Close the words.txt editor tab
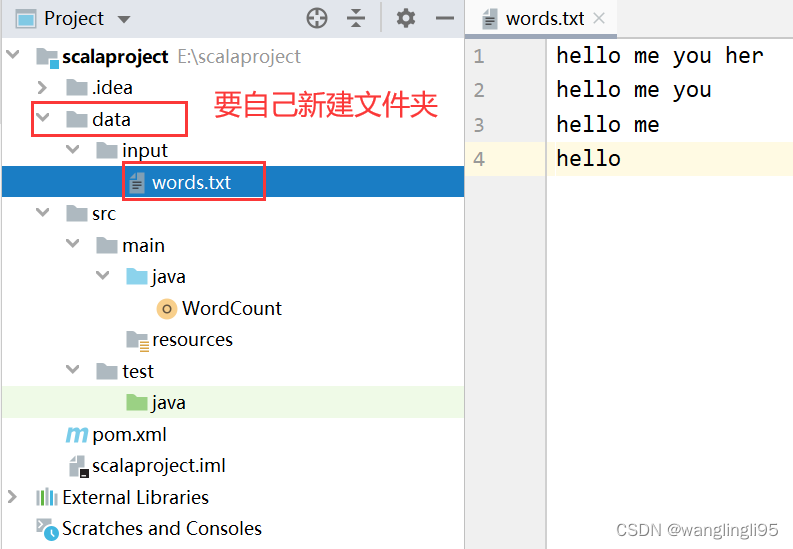This screenshot has width=793, height=549. point(599,18)
